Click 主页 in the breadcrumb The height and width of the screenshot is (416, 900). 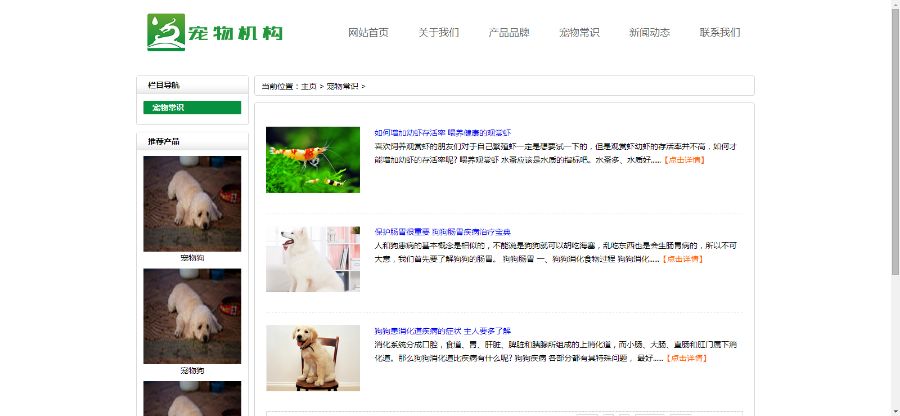[x=309, y=87]
